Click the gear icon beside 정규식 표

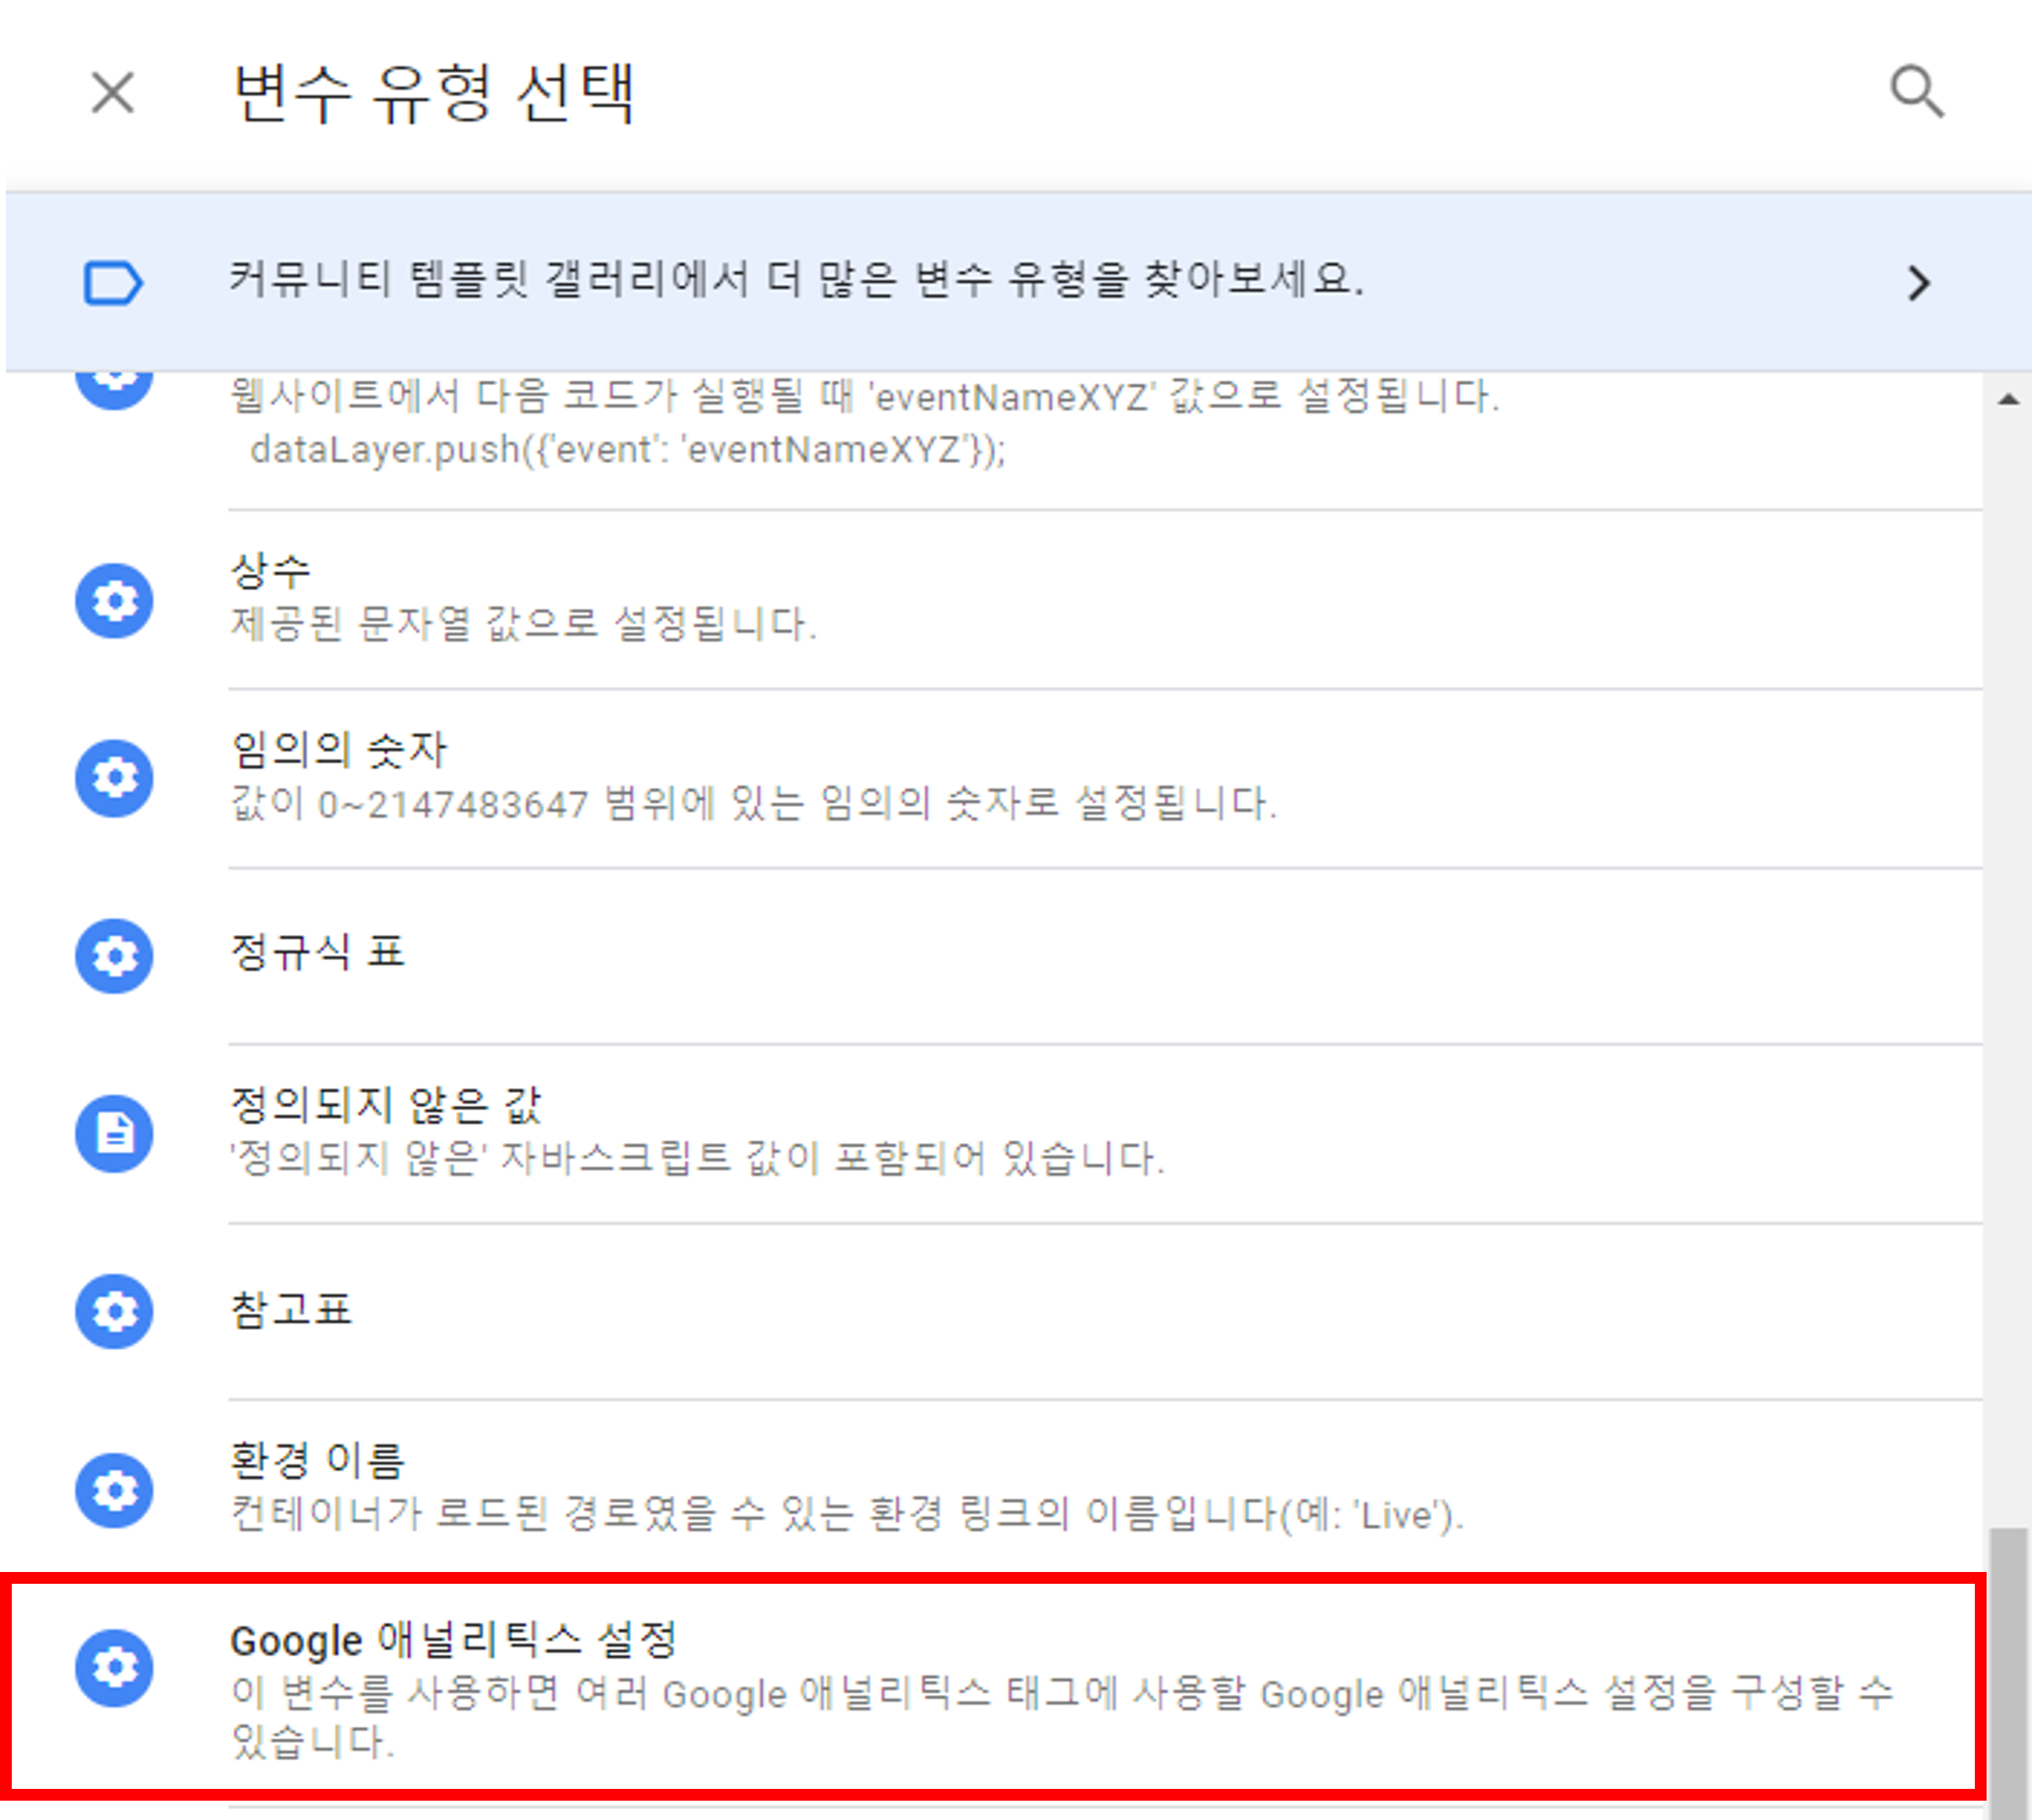coord(115,956)
